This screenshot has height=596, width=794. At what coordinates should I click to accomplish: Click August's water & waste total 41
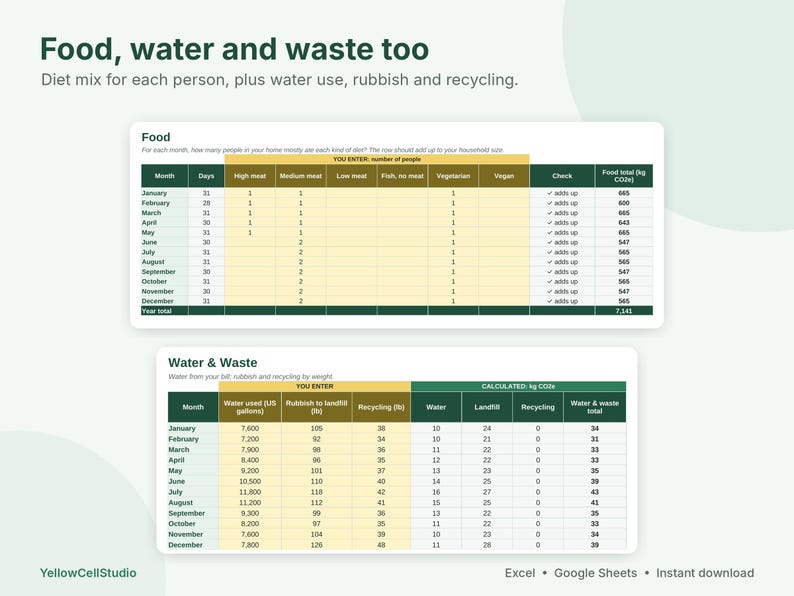594,503
